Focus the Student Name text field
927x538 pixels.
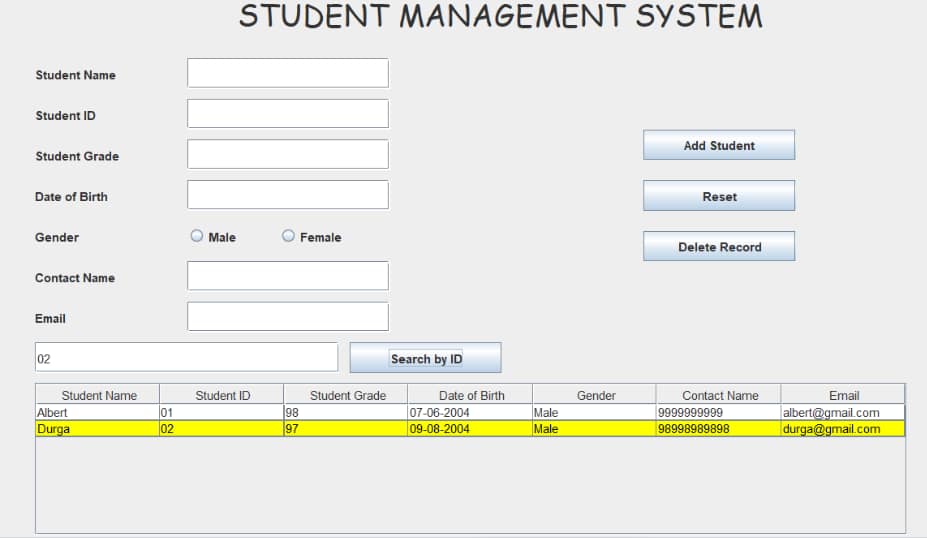[x=287, y=73]
